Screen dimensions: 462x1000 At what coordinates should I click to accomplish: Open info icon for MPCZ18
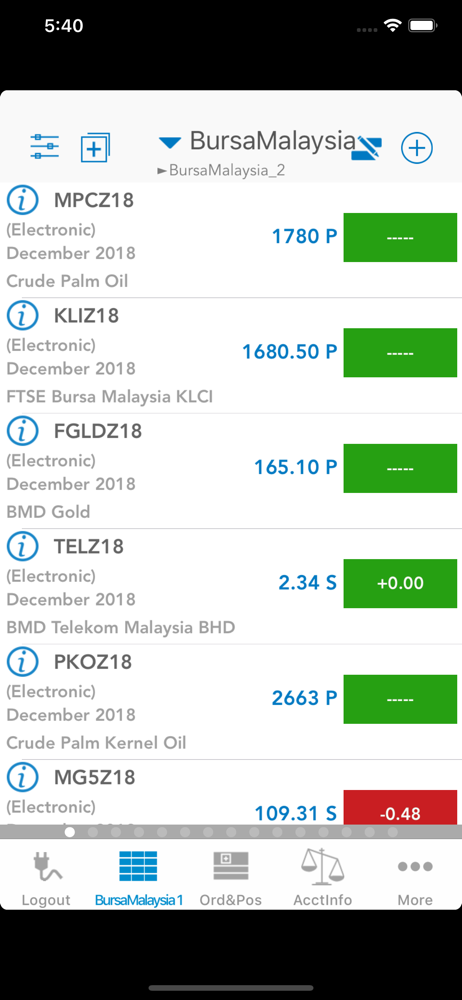(23, 200)
